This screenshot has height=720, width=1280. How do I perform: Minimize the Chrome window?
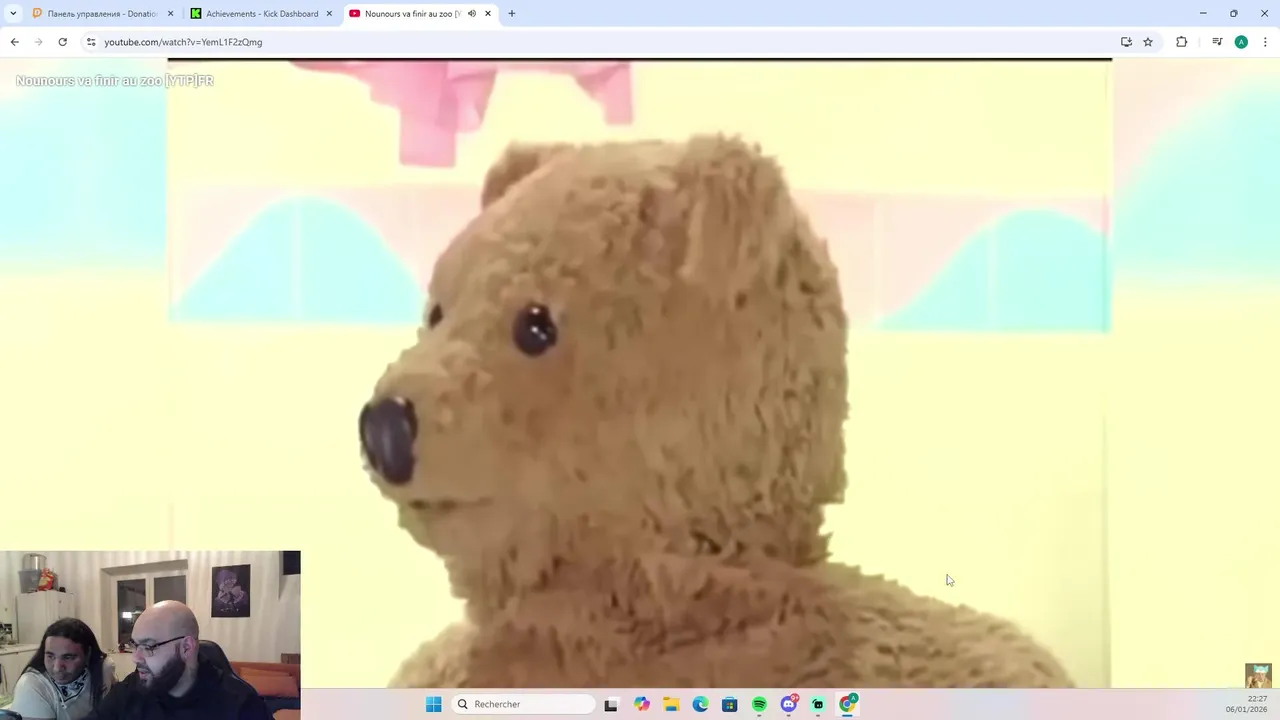click(1203, 13)
